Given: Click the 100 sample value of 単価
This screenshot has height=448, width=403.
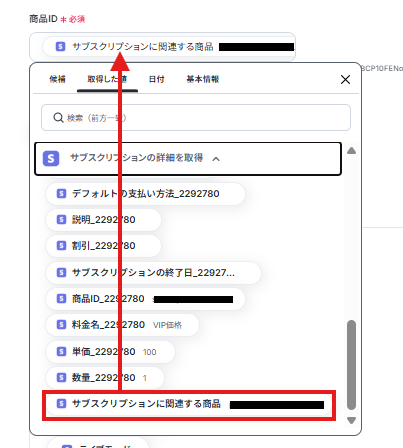Looking at the screenshot, I should (149, 352).
